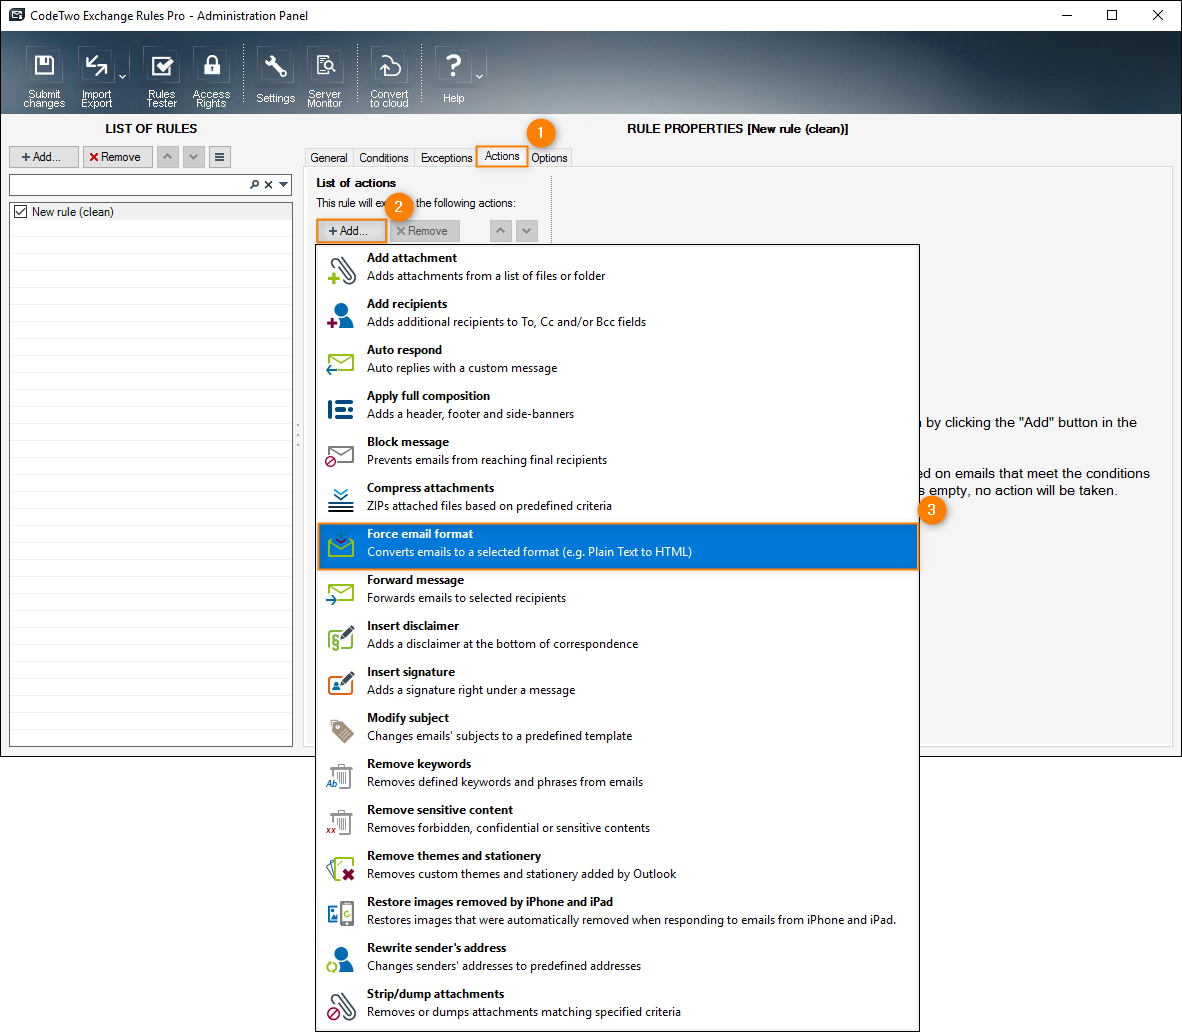
Task: Choose Remove keywords action
Action: tap(617, 773)
